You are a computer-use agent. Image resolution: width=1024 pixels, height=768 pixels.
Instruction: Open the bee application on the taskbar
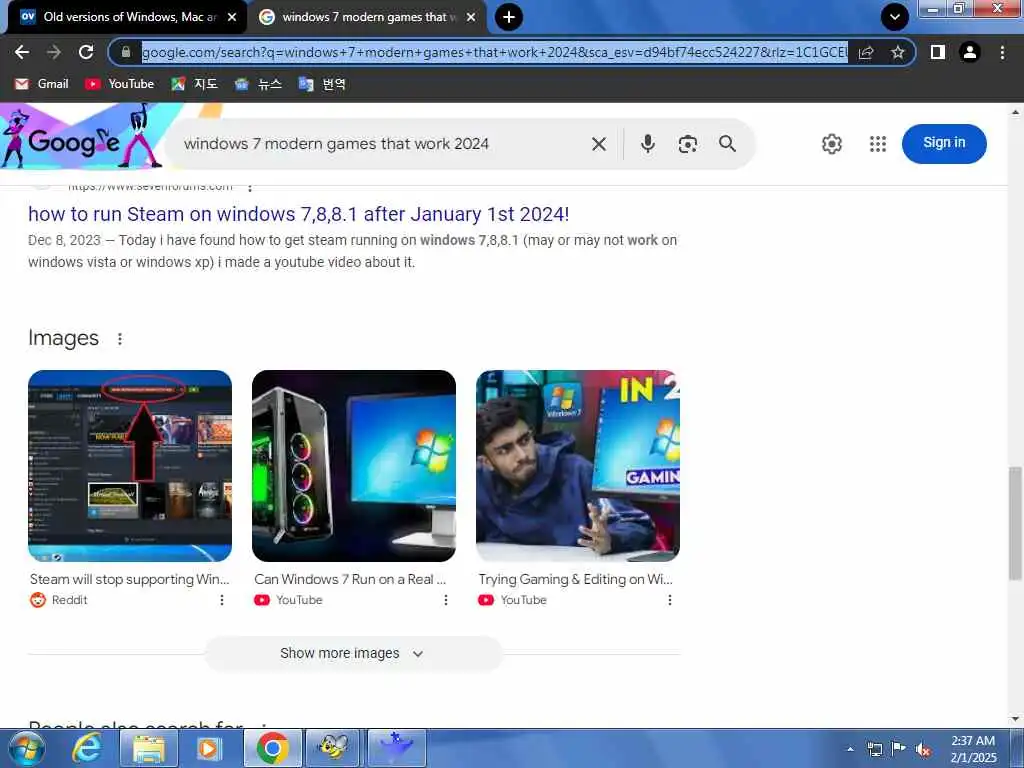coord(334,748)
